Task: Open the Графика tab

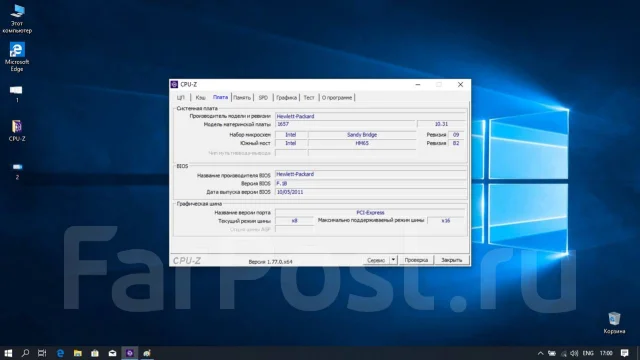Action: click(x=287, y=98)
